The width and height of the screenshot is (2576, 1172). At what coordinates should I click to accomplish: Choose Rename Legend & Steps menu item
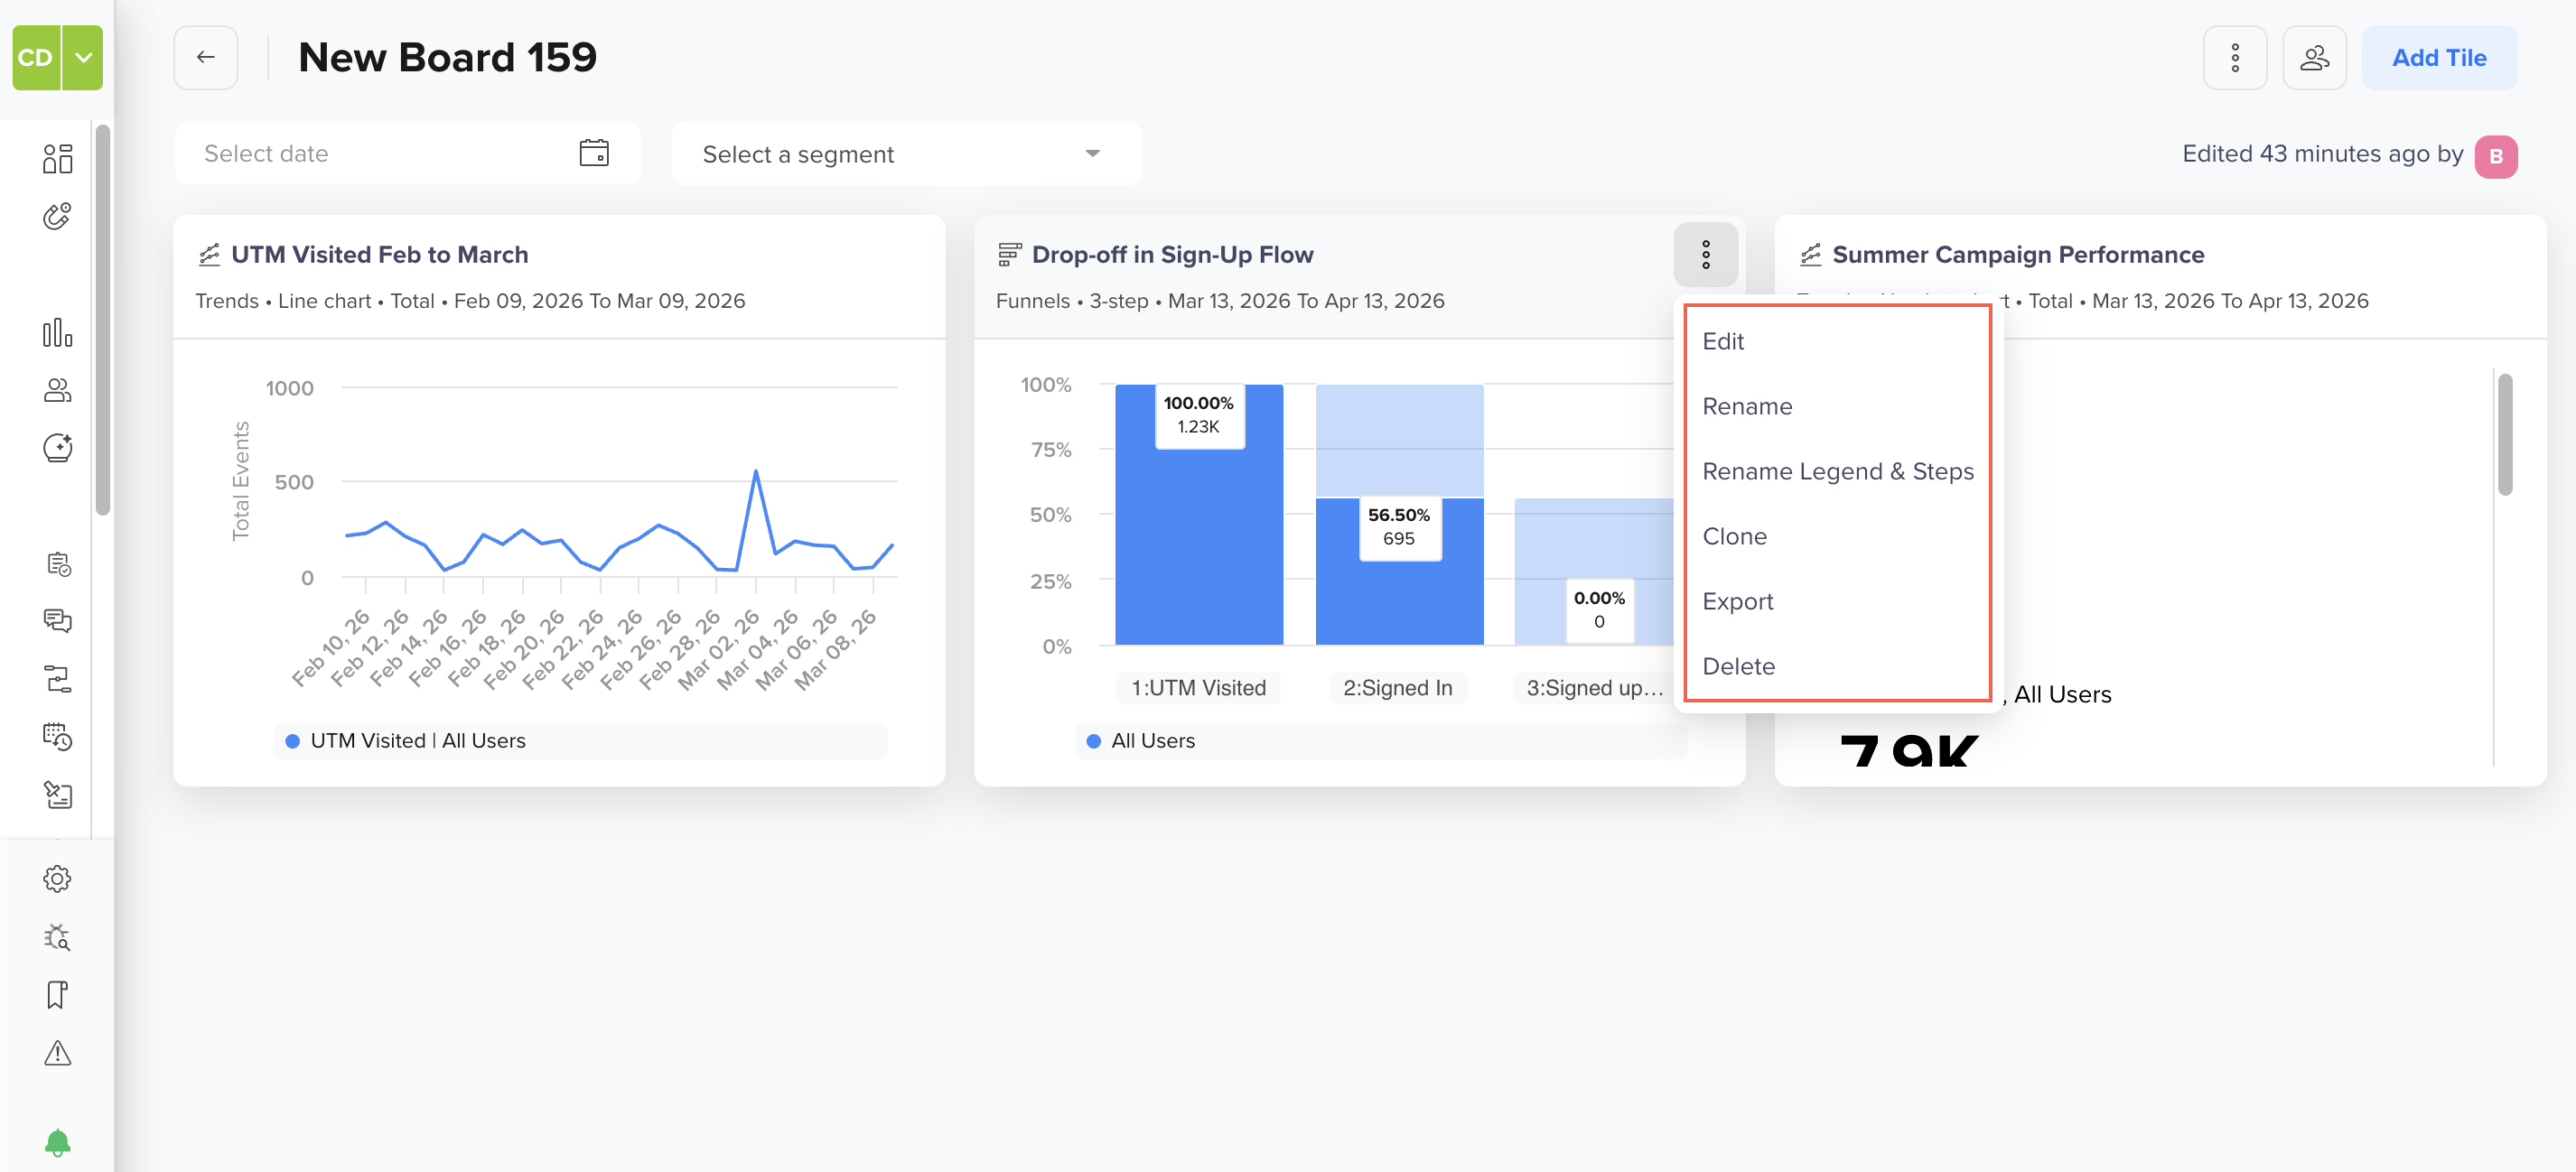coord(1837,471)
